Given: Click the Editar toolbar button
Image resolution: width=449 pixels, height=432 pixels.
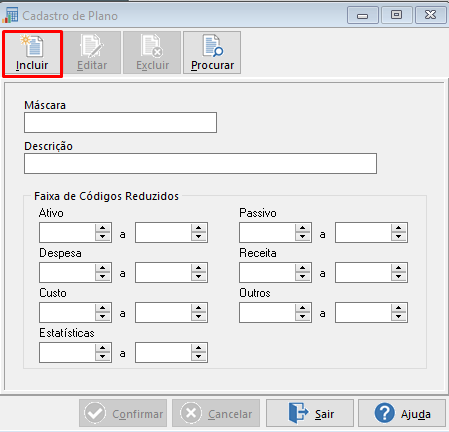Looking at the screenshot, I should click(x=92, y=53).
